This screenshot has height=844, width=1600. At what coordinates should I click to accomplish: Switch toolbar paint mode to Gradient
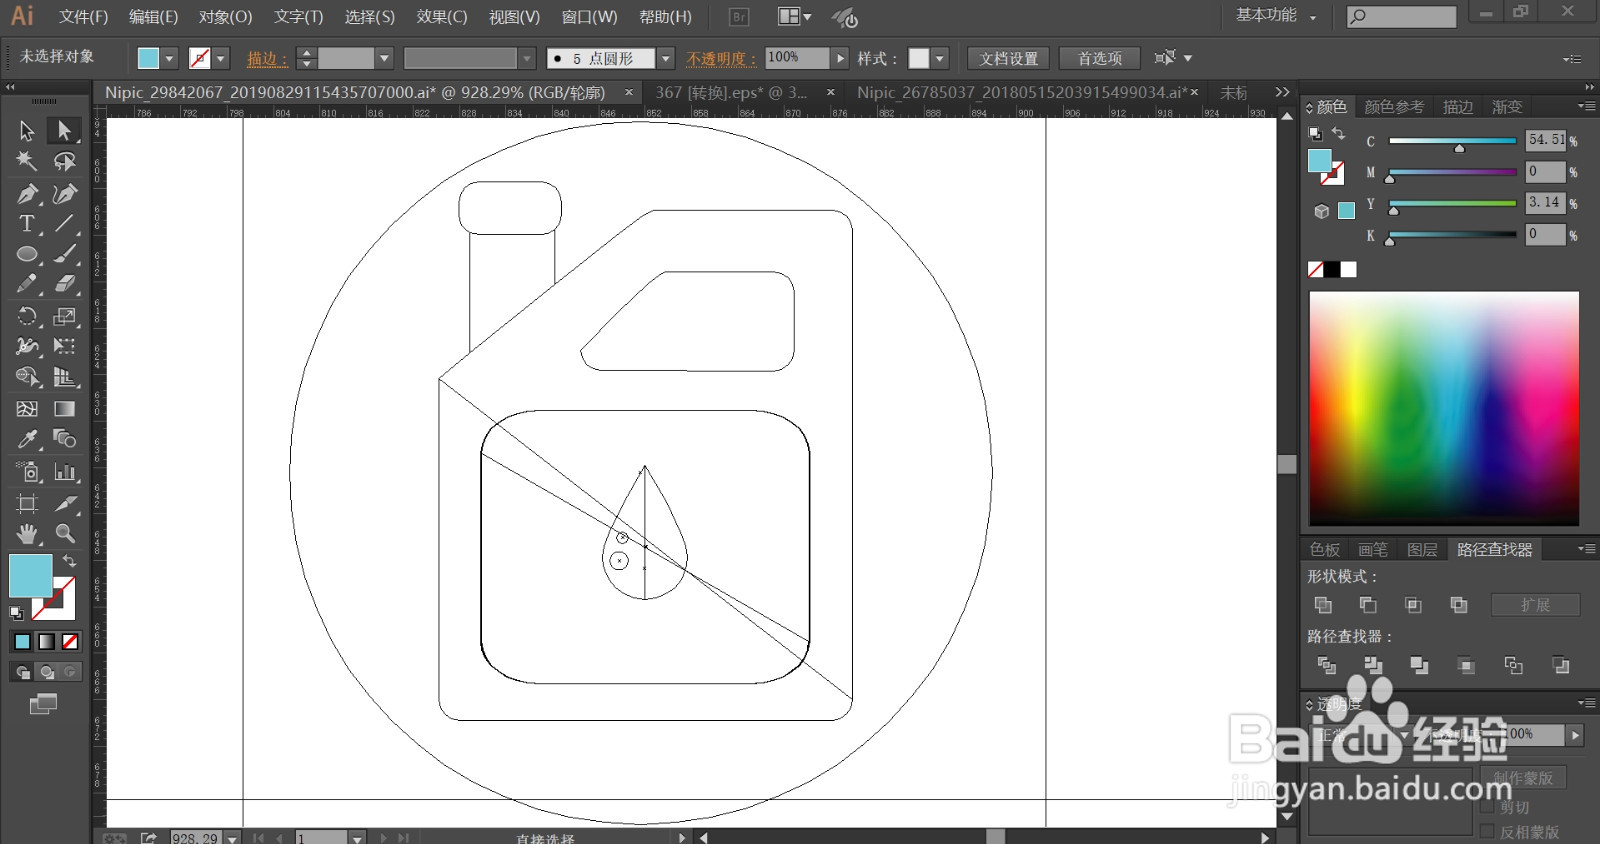[46, 642]
